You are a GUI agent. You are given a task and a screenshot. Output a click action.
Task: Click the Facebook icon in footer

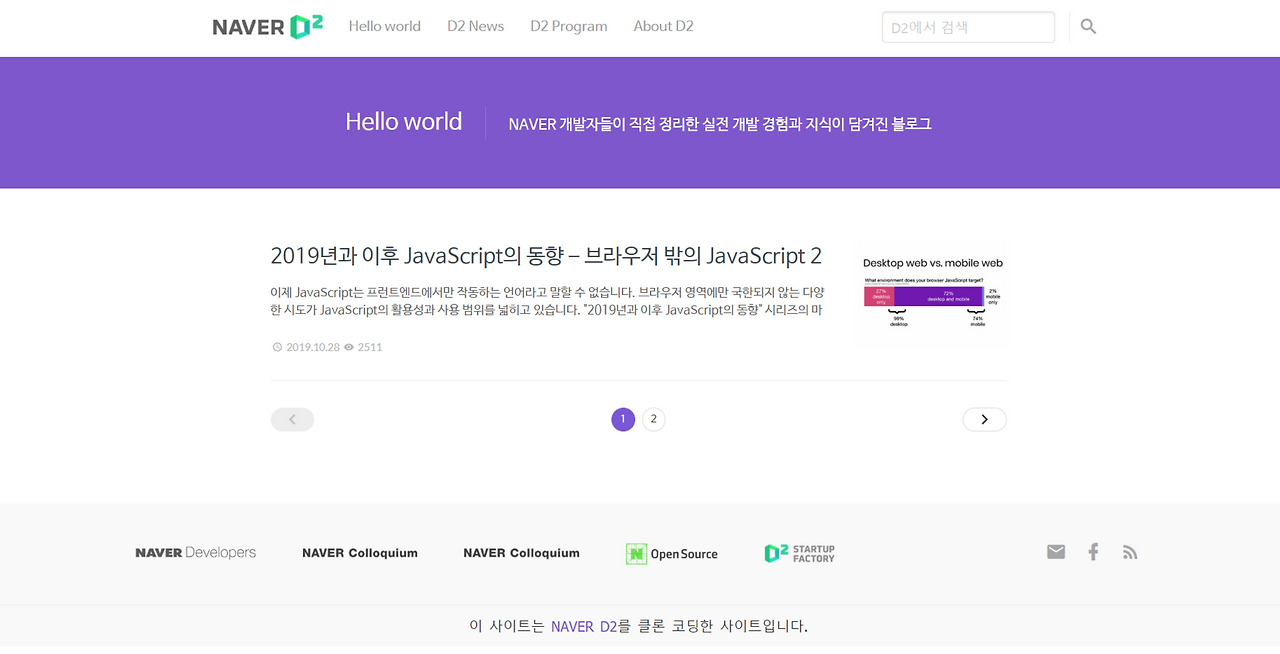1093,552
